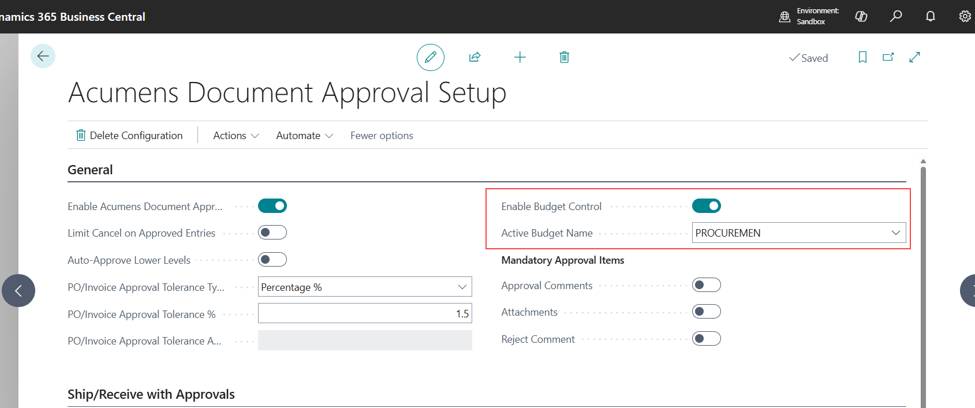
Task: Click Active Budget Name label
Action: [x=547, y=233]
